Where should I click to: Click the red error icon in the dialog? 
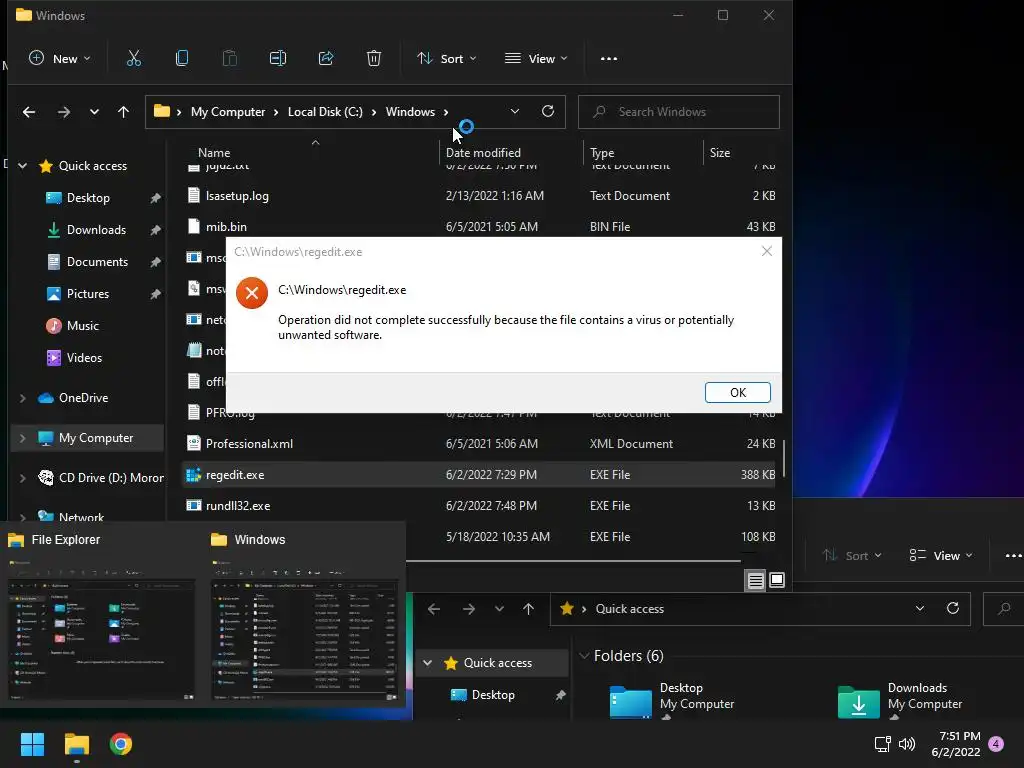[252, 293]
